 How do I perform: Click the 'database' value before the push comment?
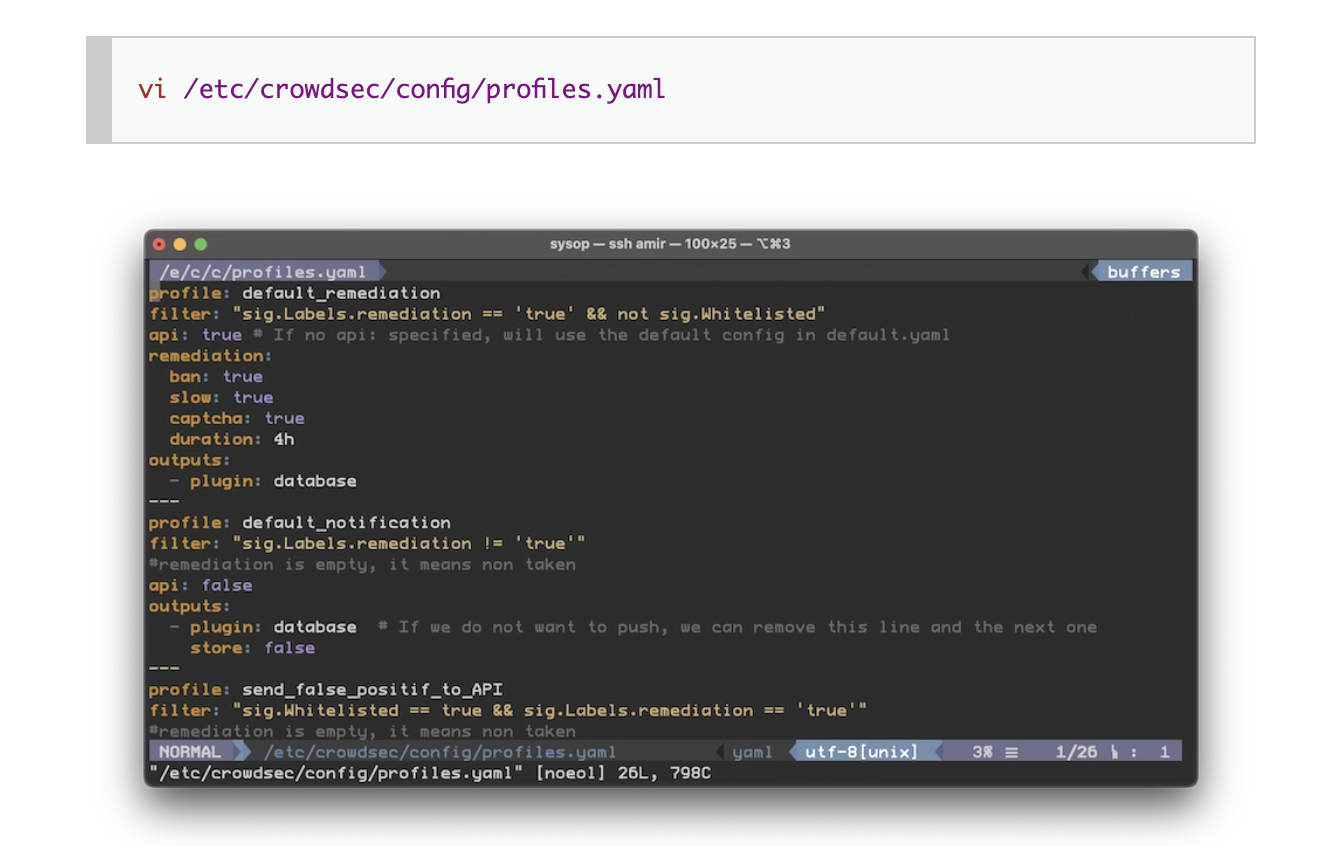coord(315,627)
